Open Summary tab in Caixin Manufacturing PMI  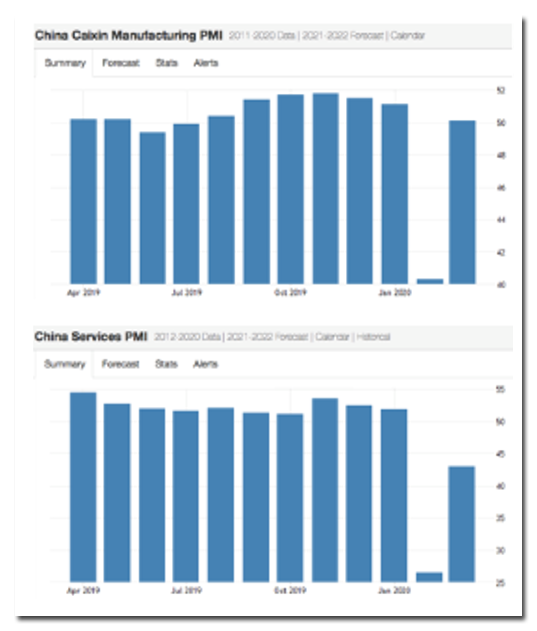(65, 63)
